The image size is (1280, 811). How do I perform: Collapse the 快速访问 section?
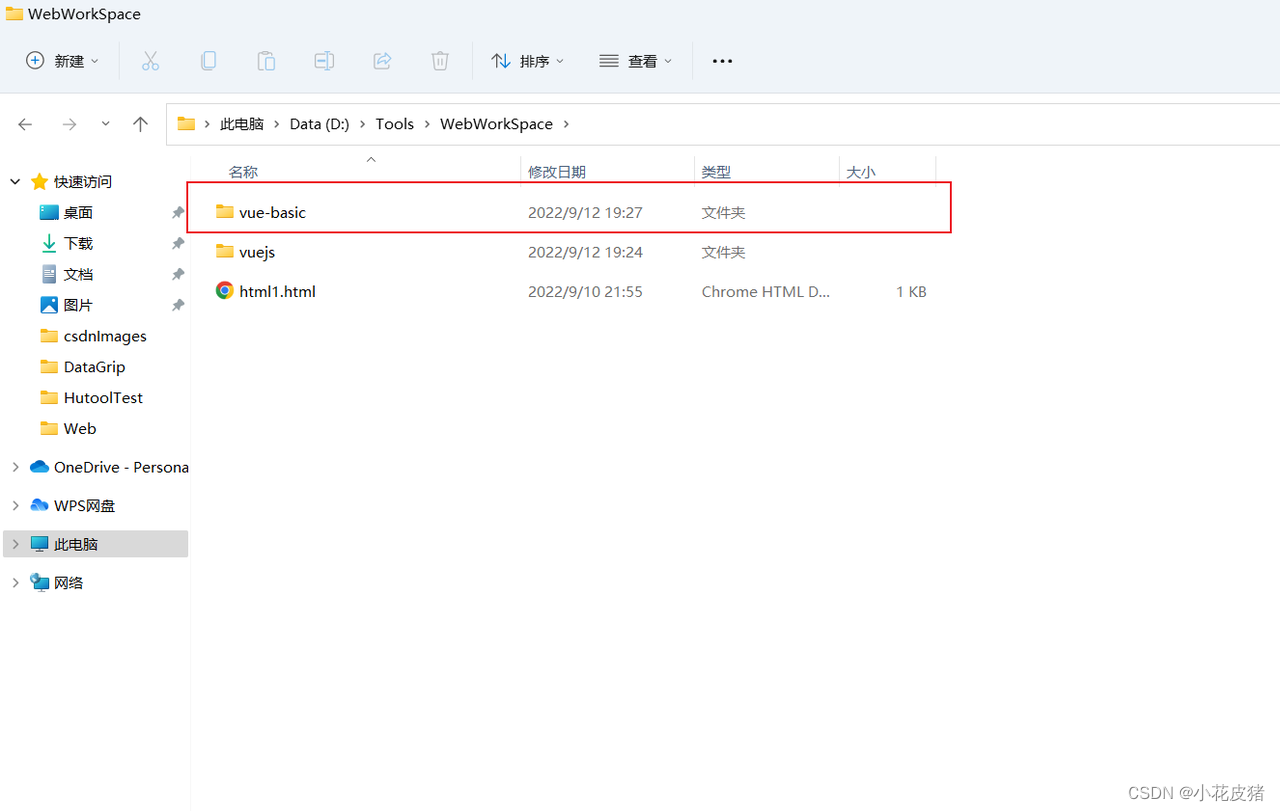pos(15,181)
